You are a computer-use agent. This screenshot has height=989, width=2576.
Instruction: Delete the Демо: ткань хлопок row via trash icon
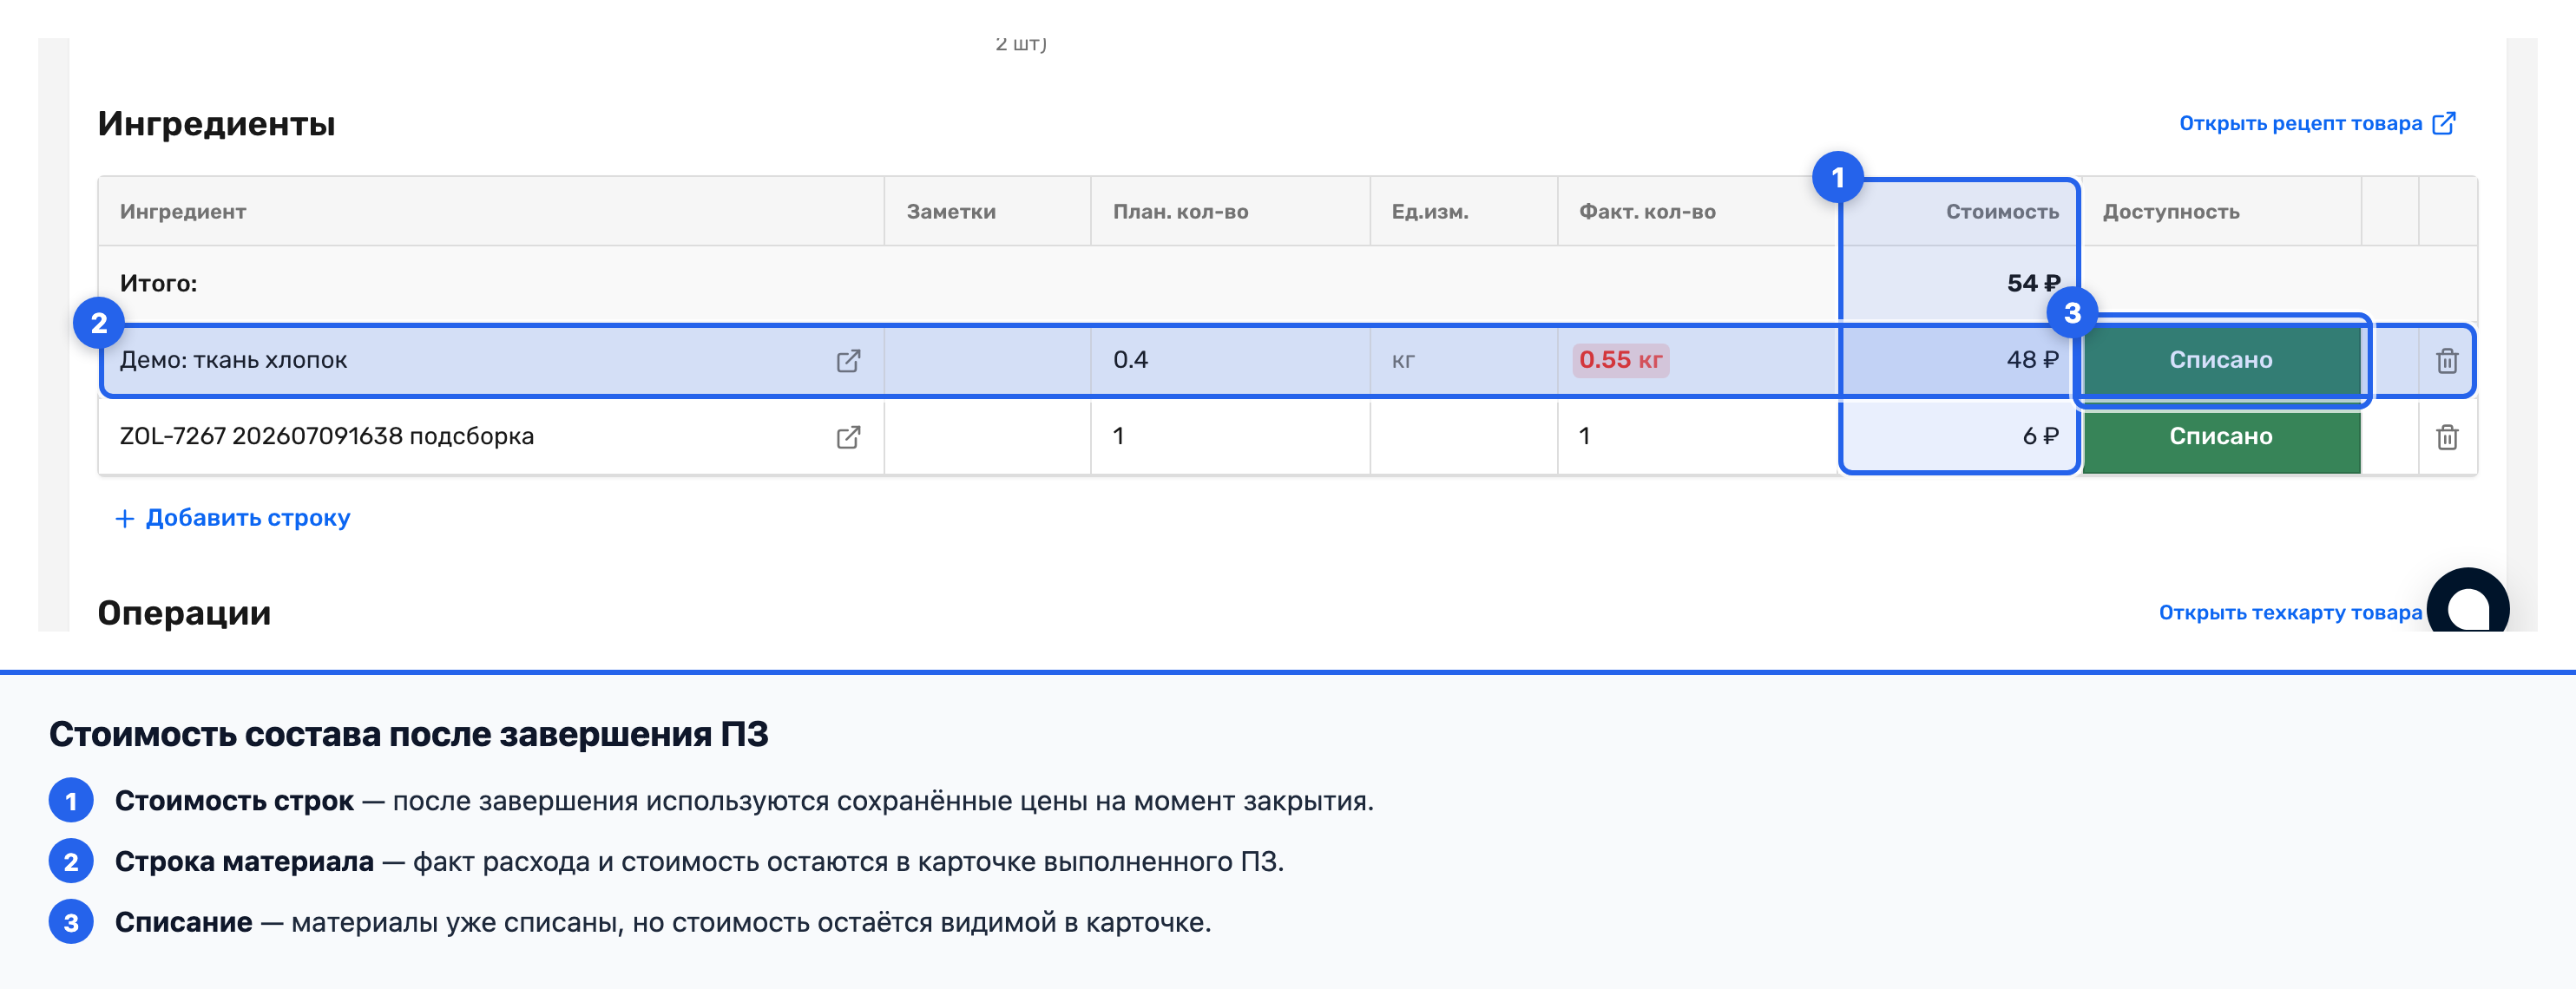[2446, 360]
